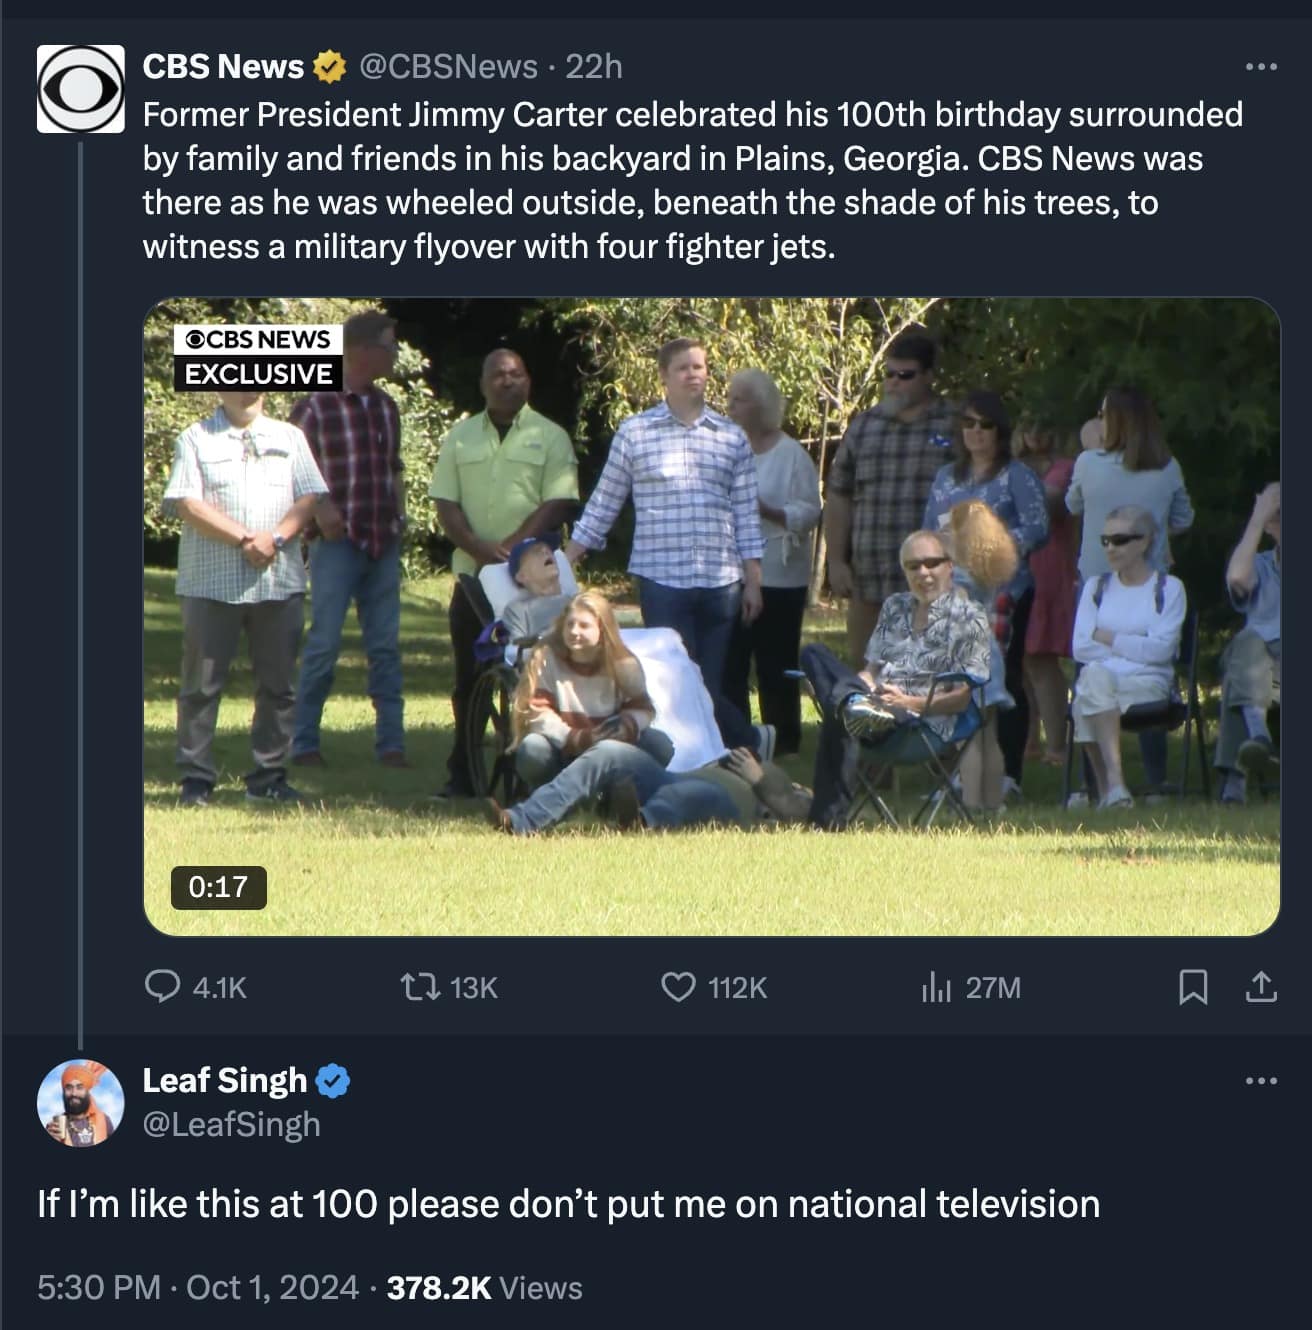Open the @CBSNews handle link
This screenshot has width=1312, height=1330.
click(448, 67)
